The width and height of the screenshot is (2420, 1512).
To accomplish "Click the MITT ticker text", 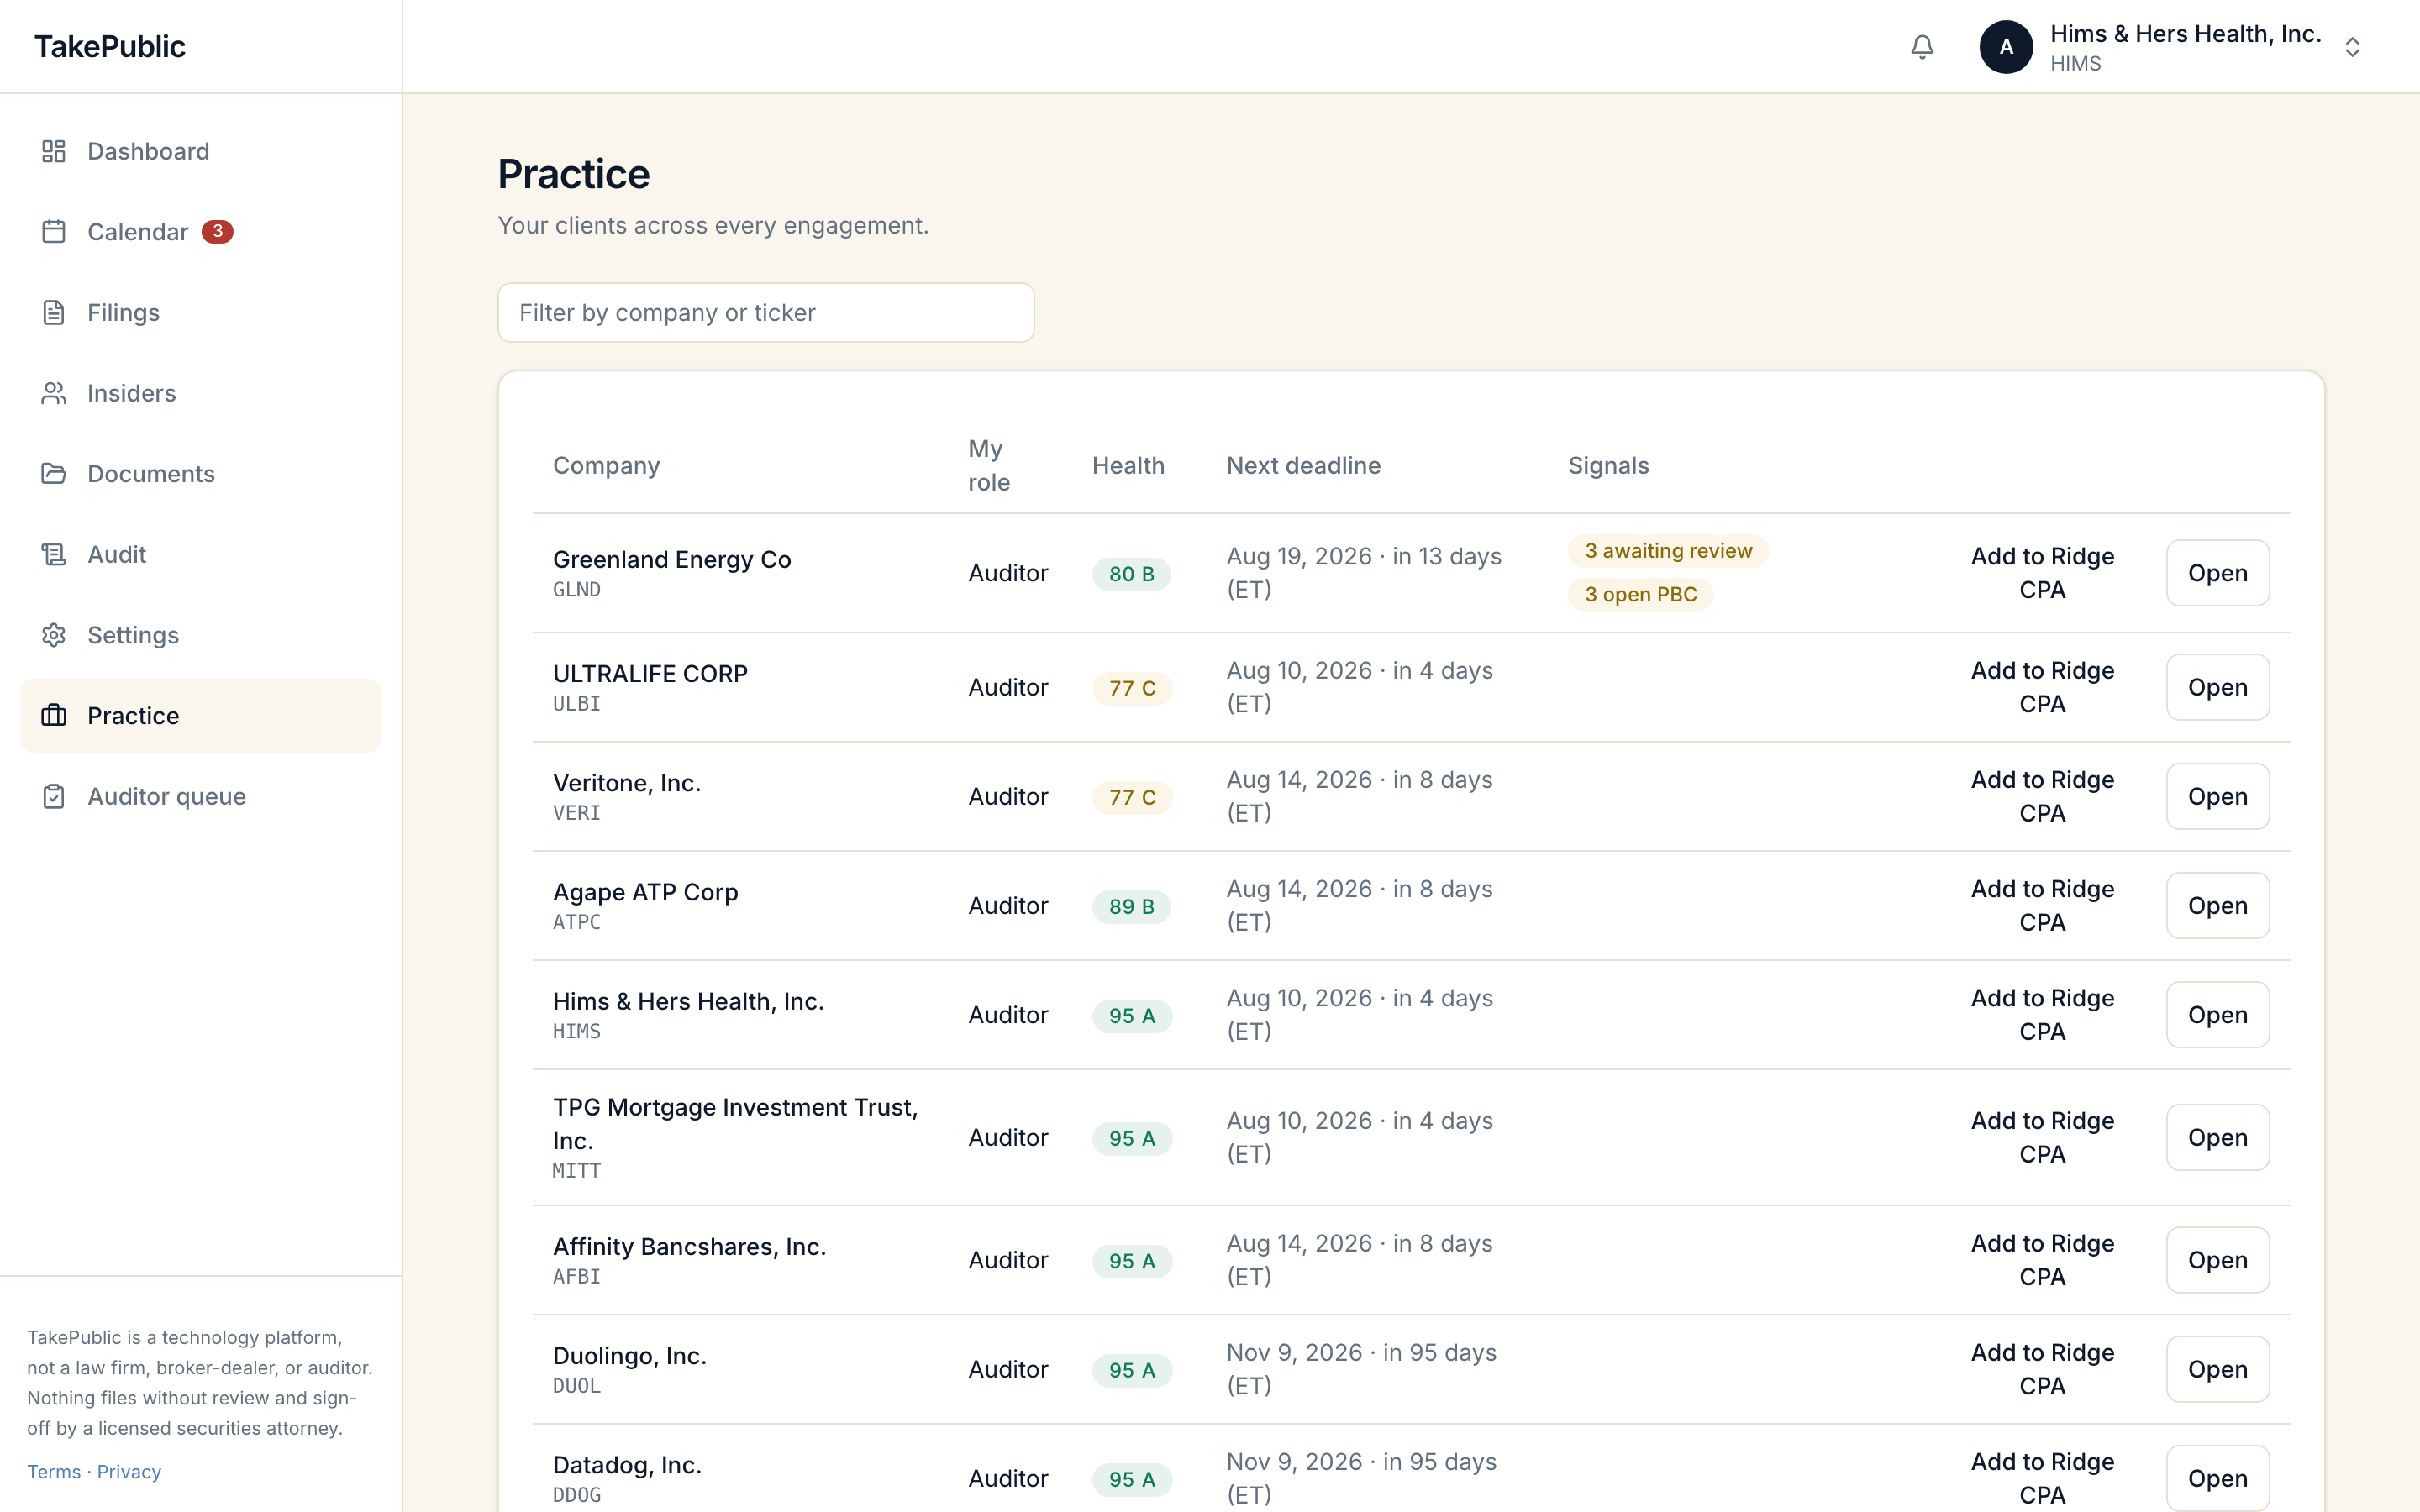I will [x=577, y=1170].
